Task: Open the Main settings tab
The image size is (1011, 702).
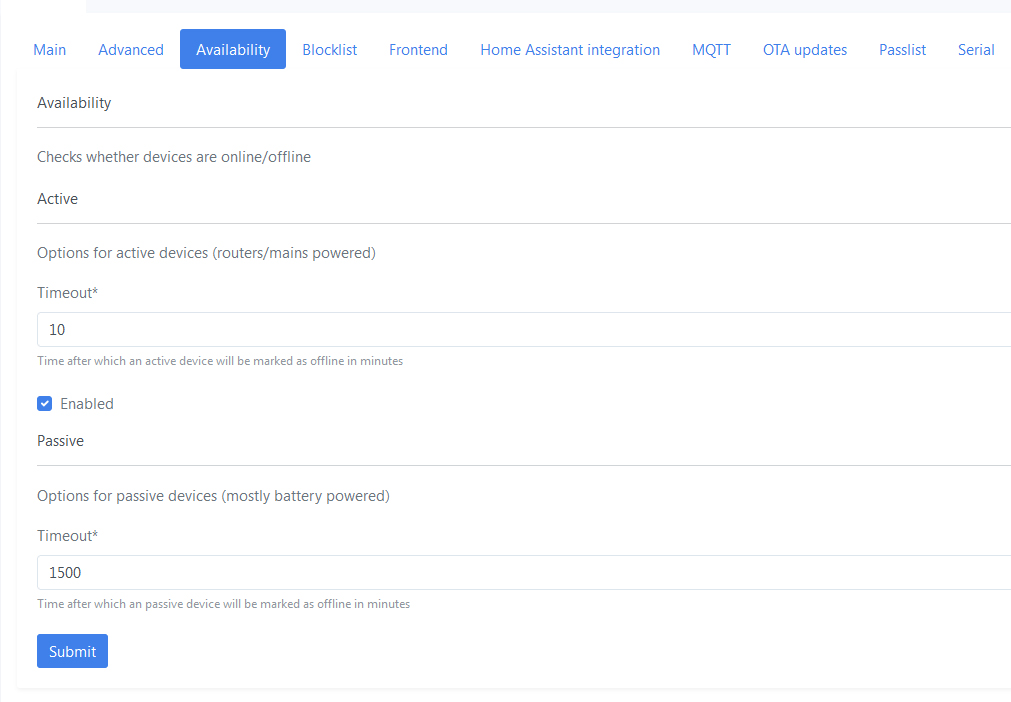Action: [50, 50]
